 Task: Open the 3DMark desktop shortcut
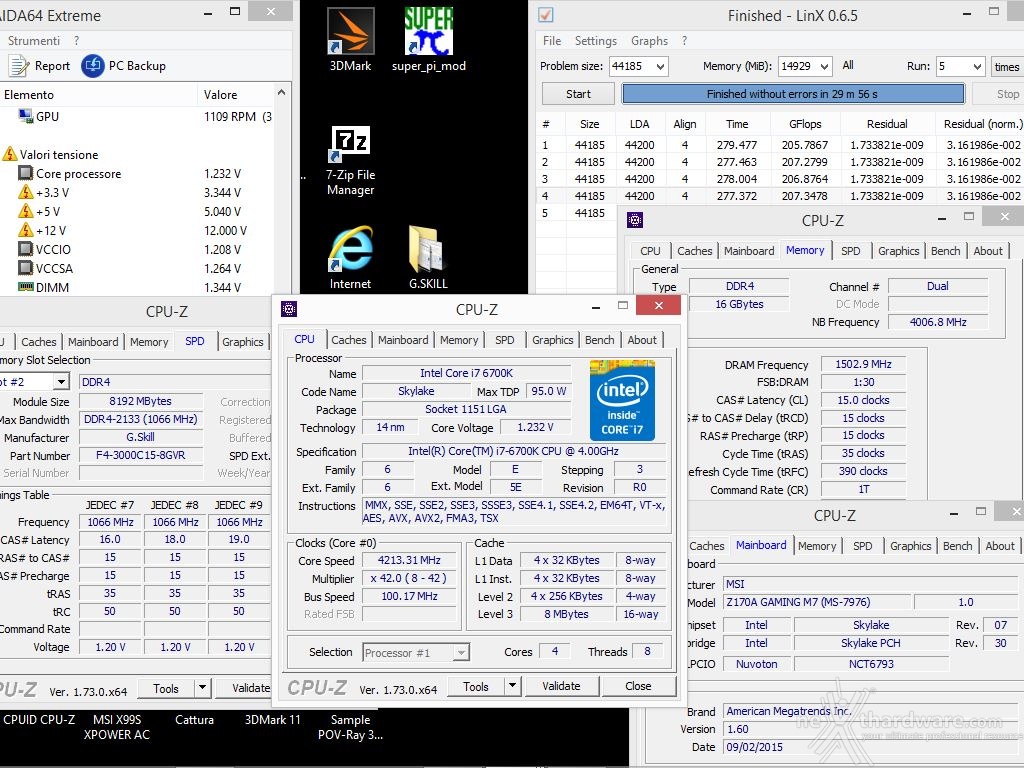click(351, 39)
